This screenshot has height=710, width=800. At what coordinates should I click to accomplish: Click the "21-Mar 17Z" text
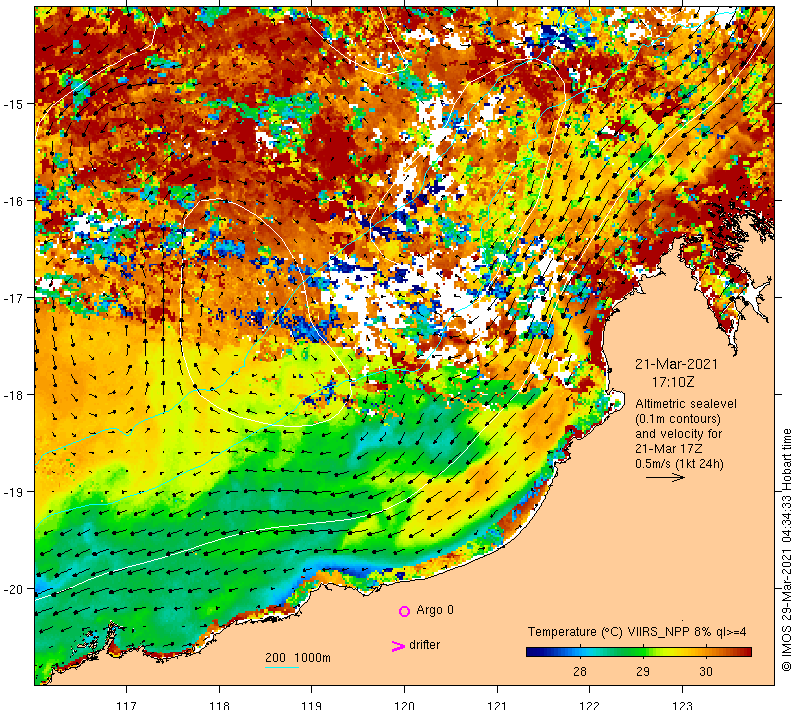point(668,449)
